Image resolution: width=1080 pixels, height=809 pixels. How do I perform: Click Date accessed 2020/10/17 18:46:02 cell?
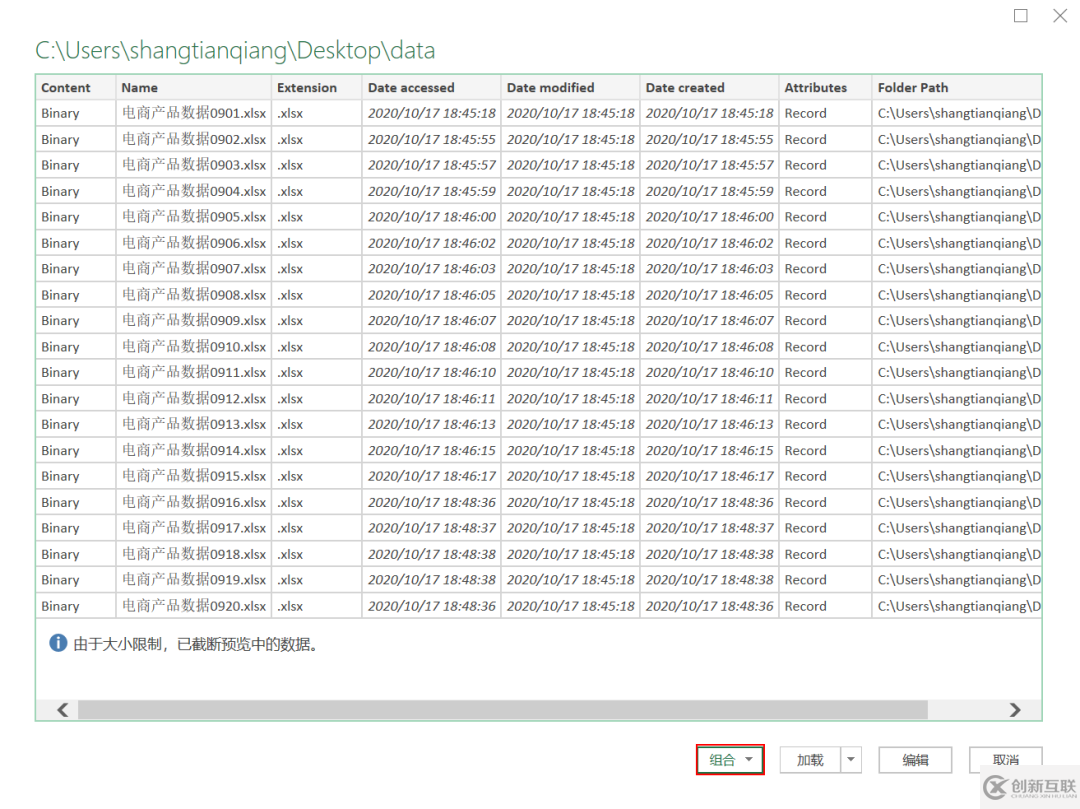click(432, 243)
